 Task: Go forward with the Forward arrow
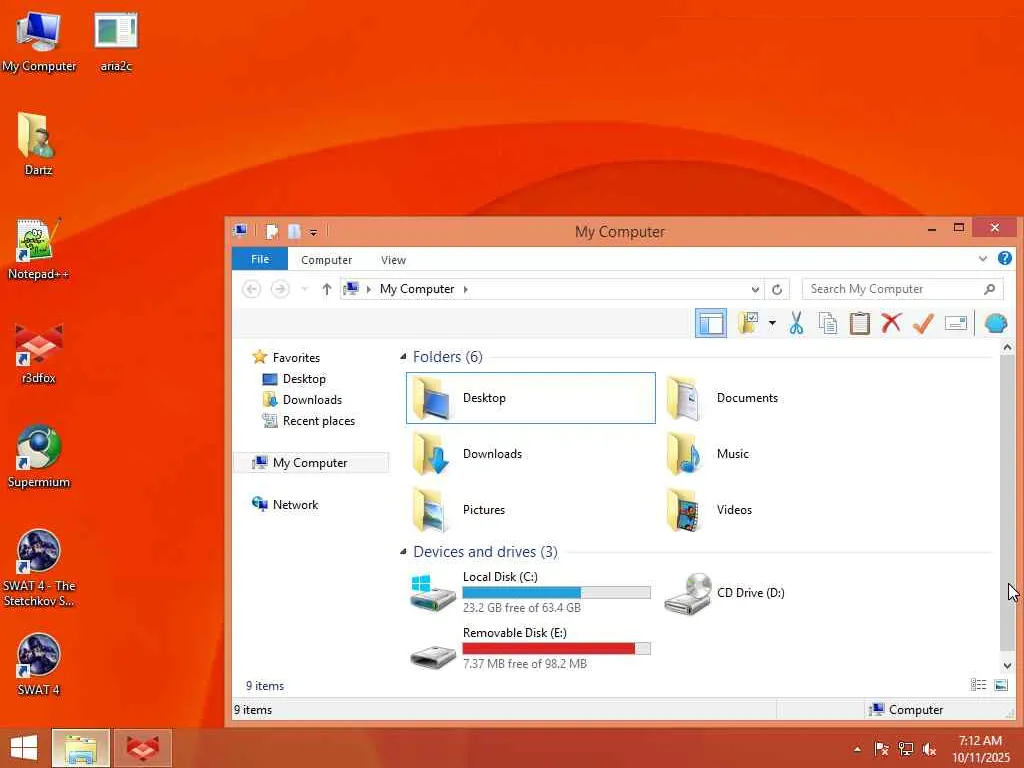tap(280, 289)
